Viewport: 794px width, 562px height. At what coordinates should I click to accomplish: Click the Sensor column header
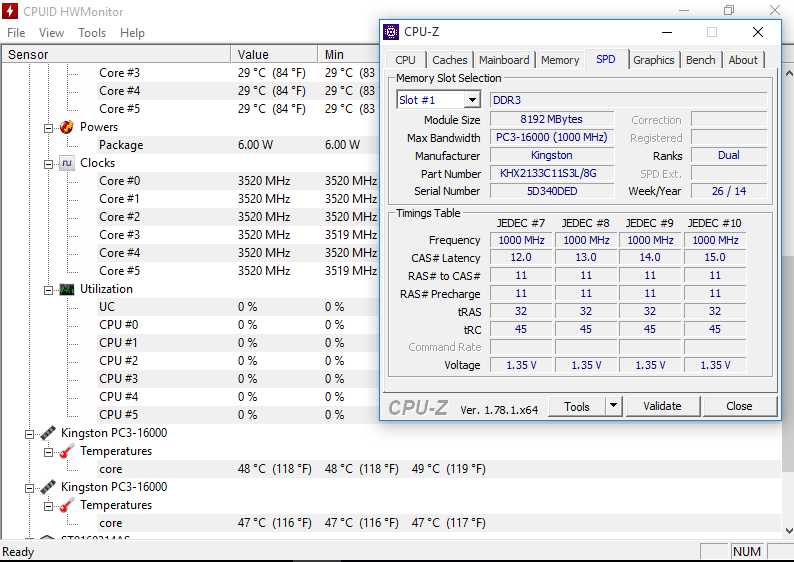click(x=116, y=55)
